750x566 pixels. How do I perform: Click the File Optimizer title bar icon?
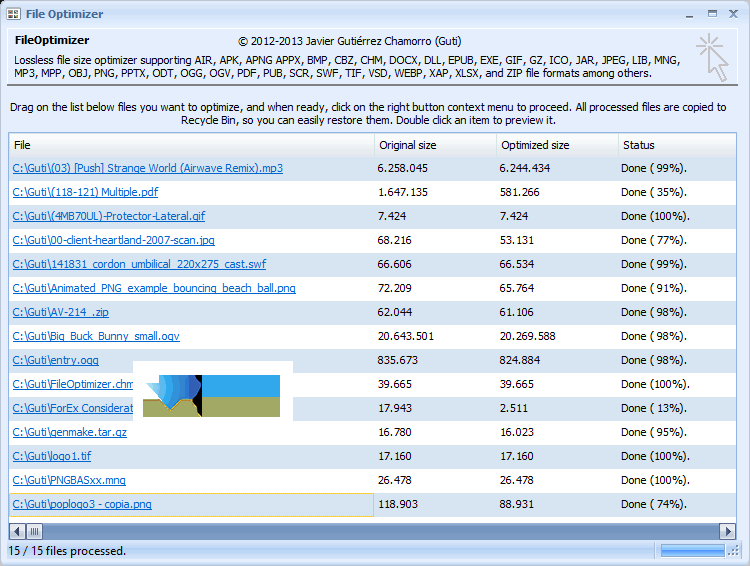point(13,14)
